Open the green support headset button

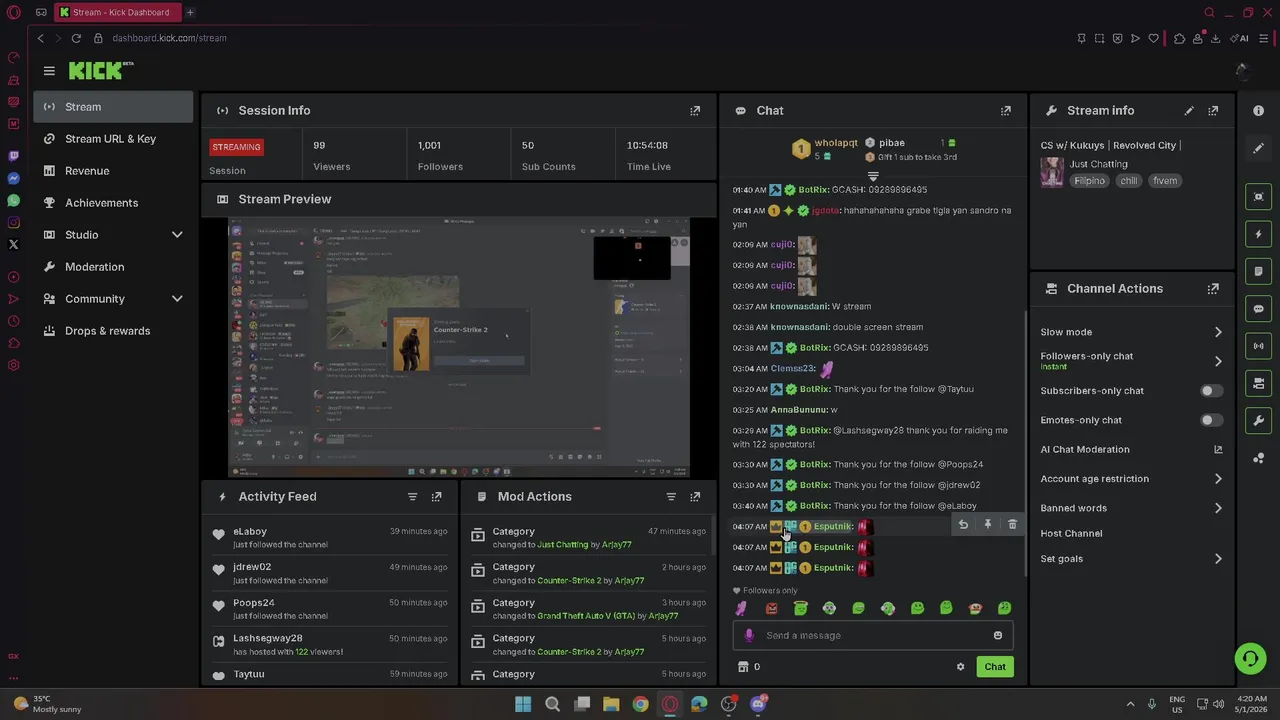1250,658
